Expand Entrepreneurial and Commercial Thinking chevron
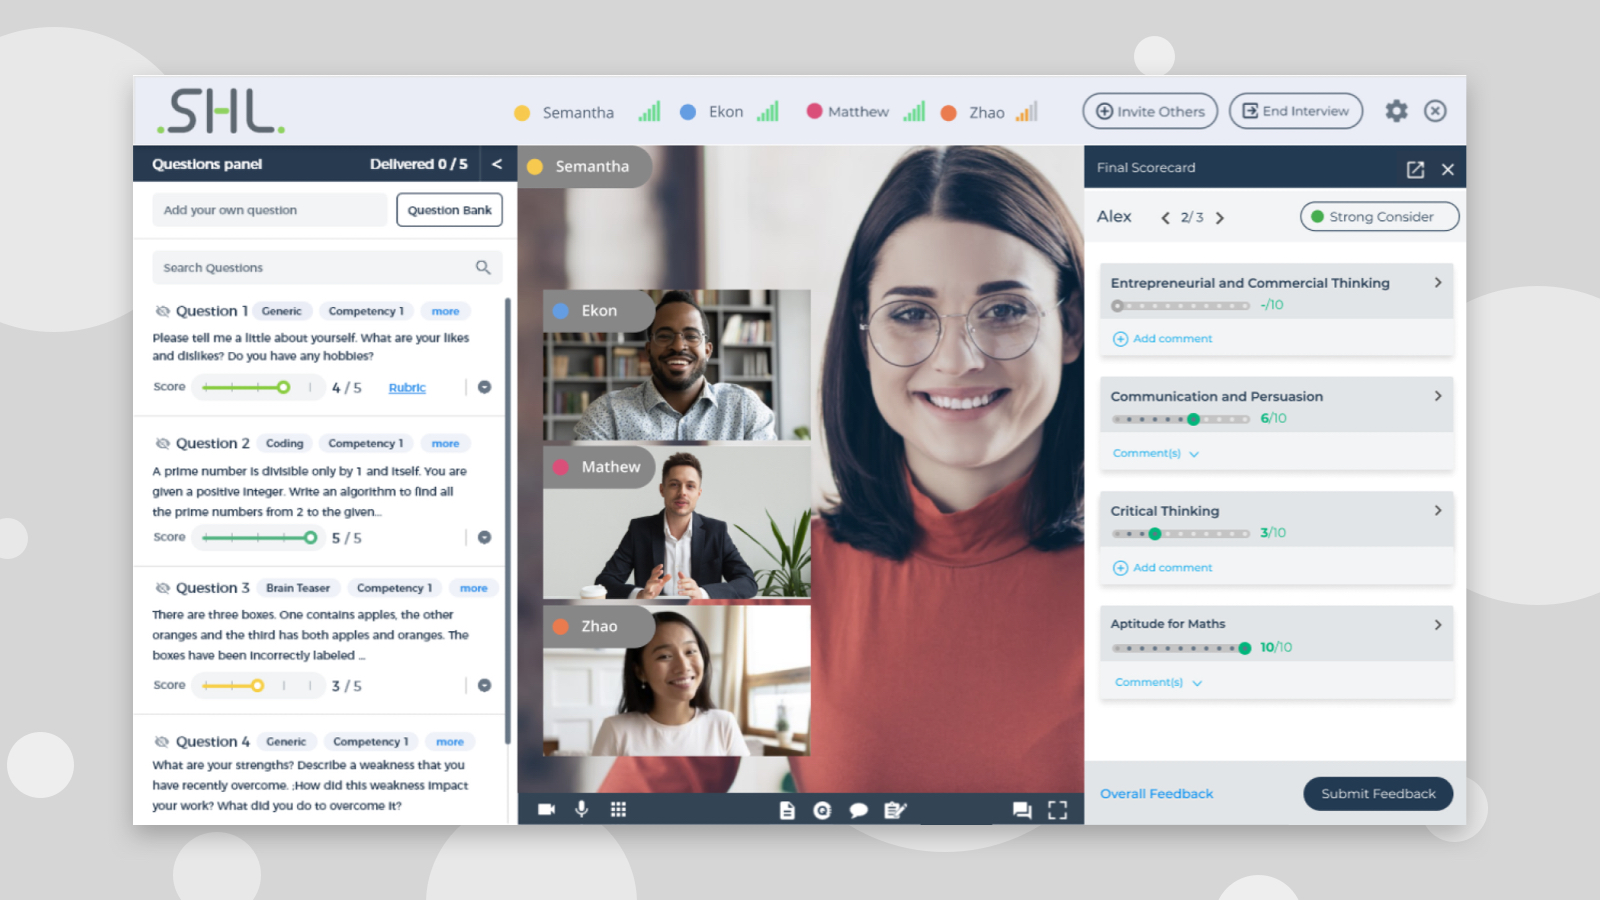Image resolution: width=1600 pixels, height=900 pixels. (x=1438, y=283)
